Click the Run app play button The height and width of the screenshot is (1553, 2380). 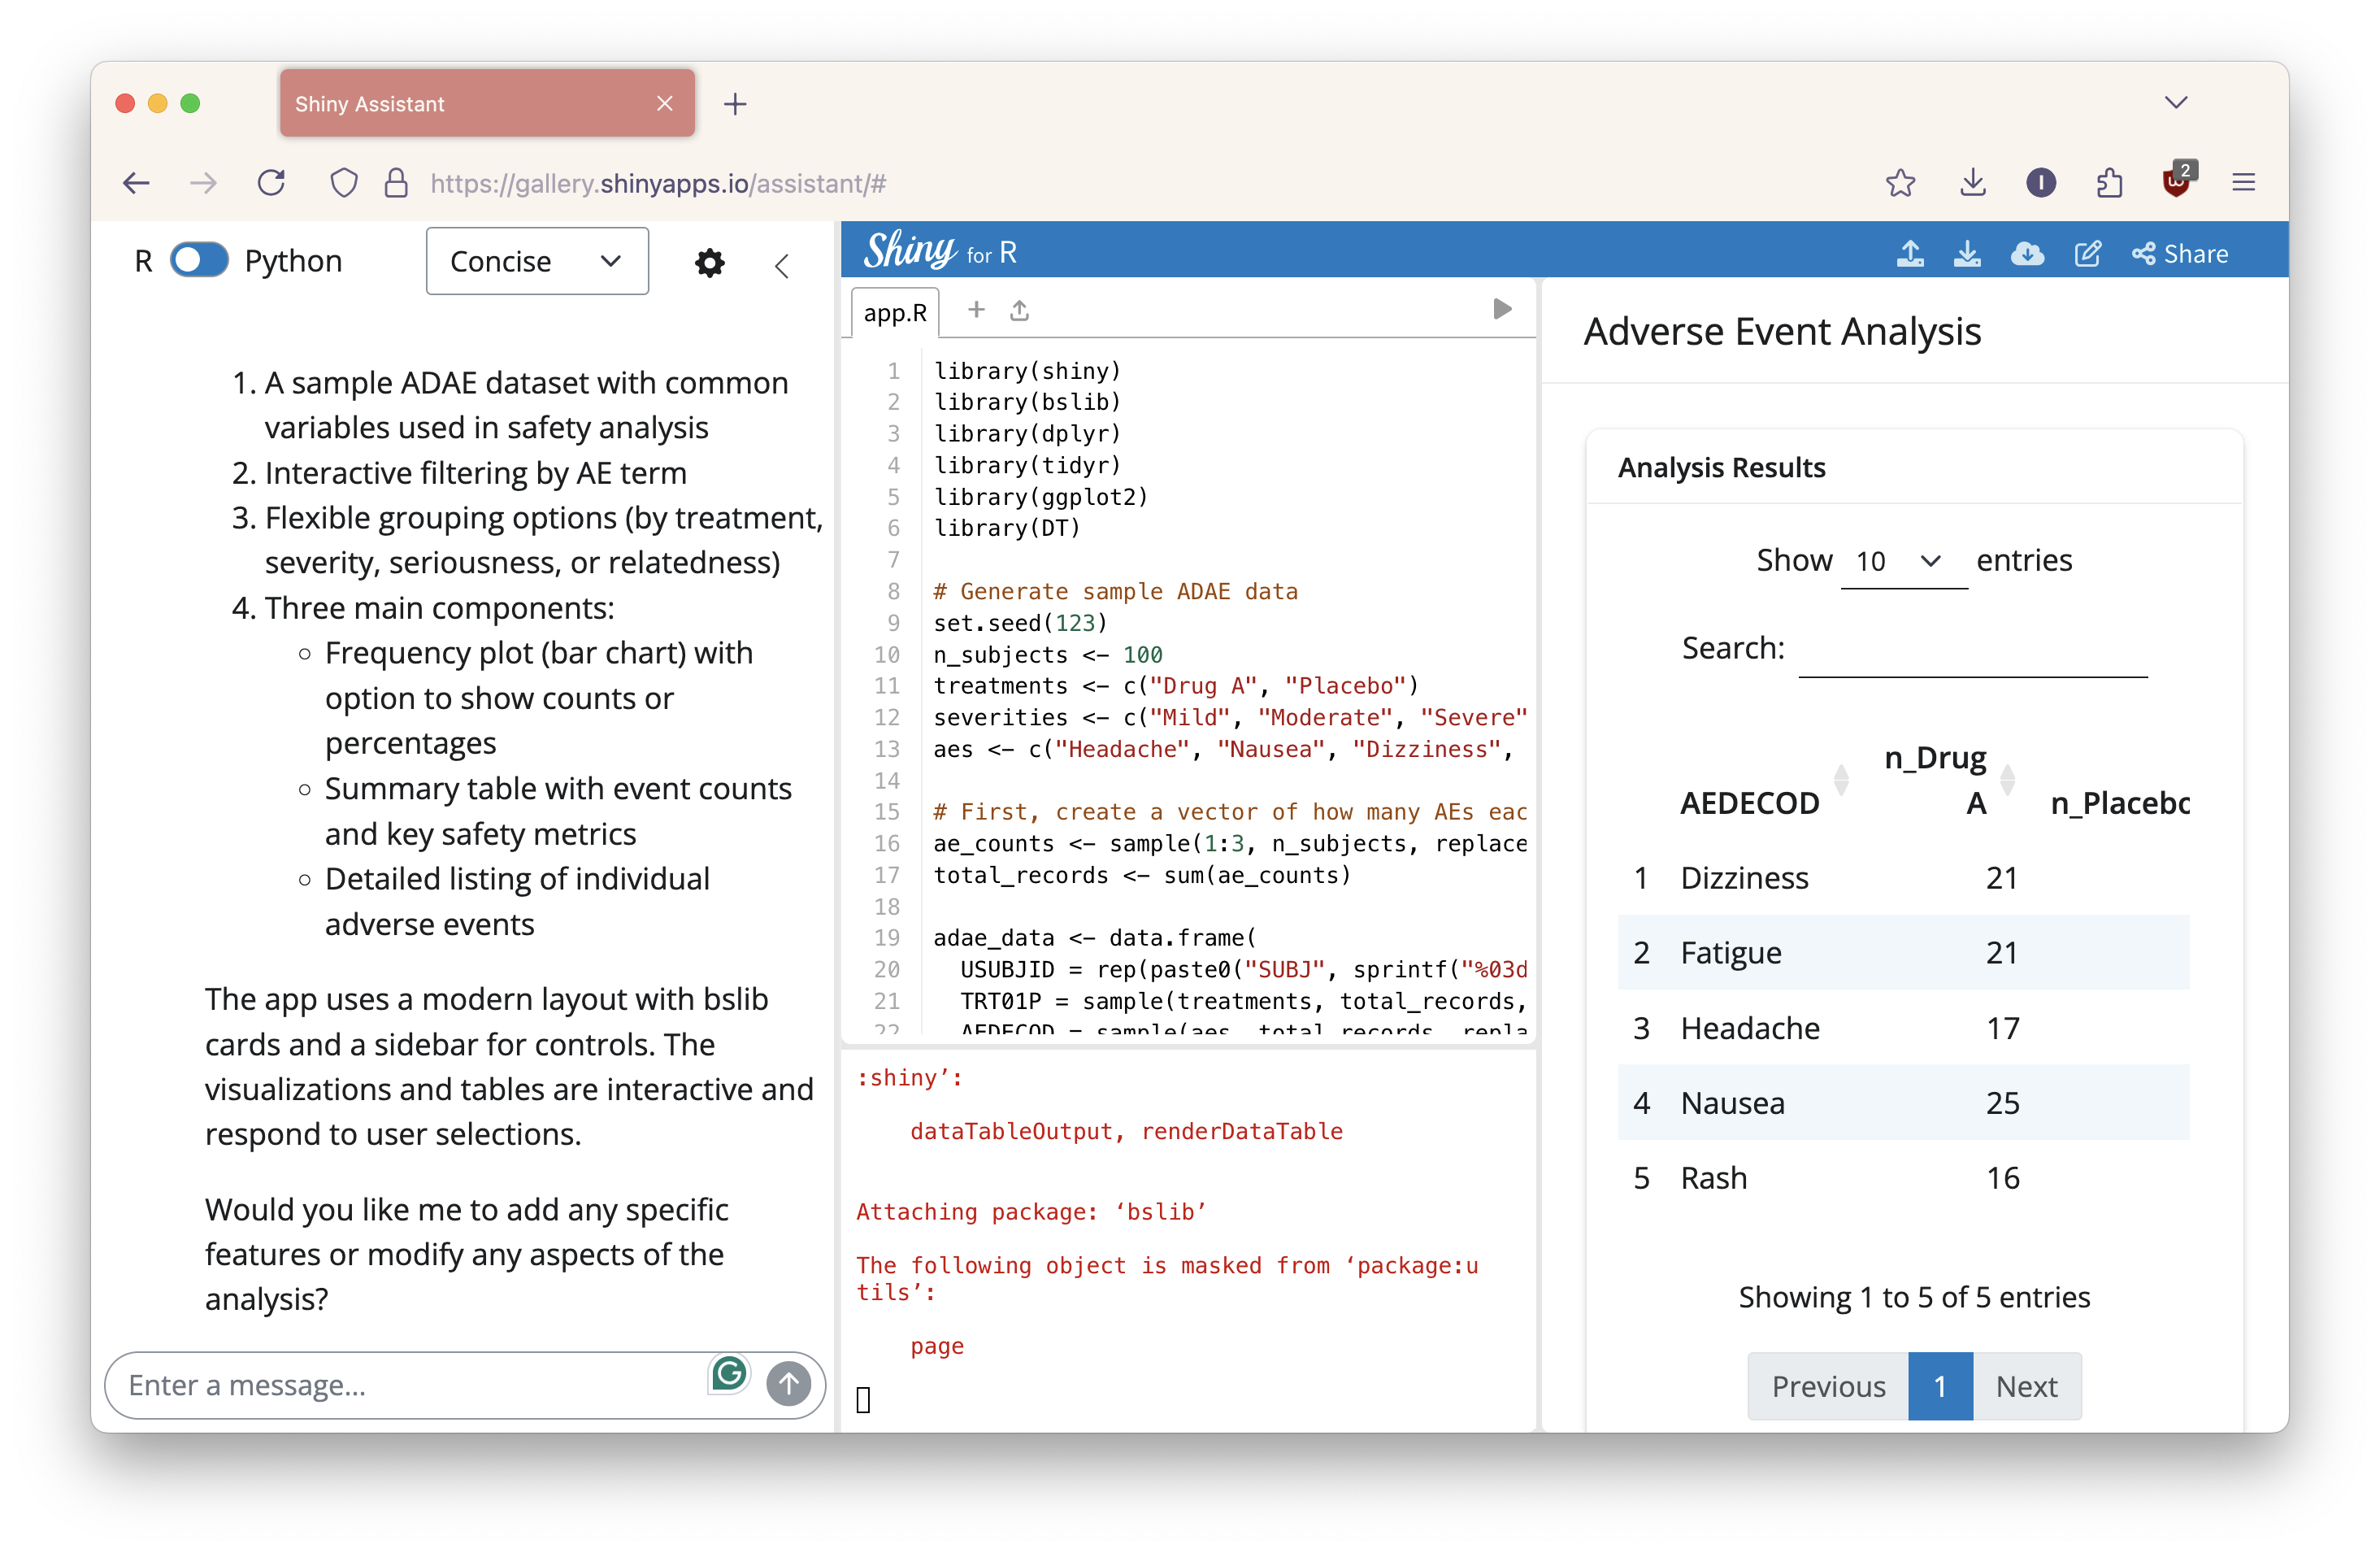[1501, 309]
